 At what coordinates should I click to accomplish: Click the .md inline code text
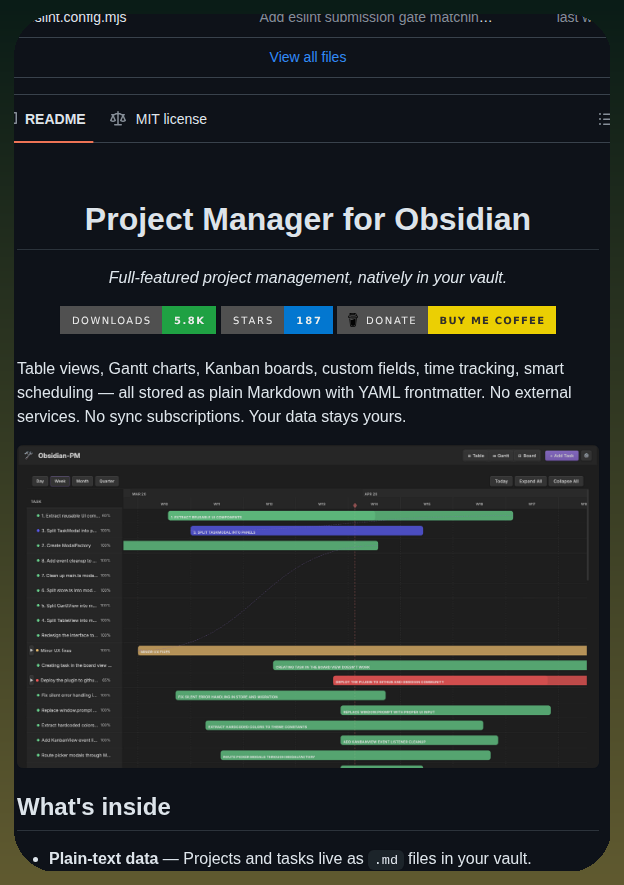[386, 860]
